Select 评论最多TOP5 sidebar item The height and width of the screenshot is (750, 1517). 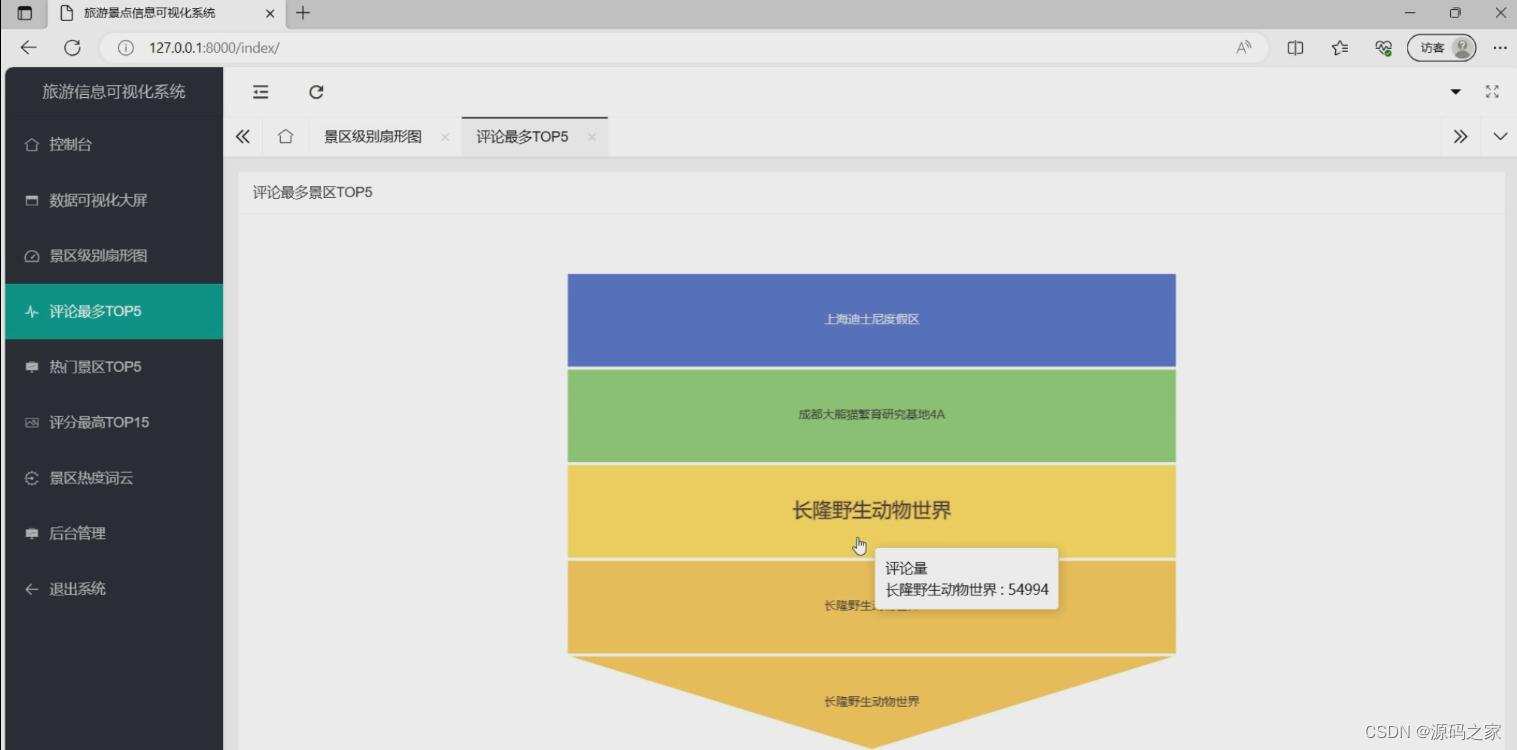[x=114, y=311]
